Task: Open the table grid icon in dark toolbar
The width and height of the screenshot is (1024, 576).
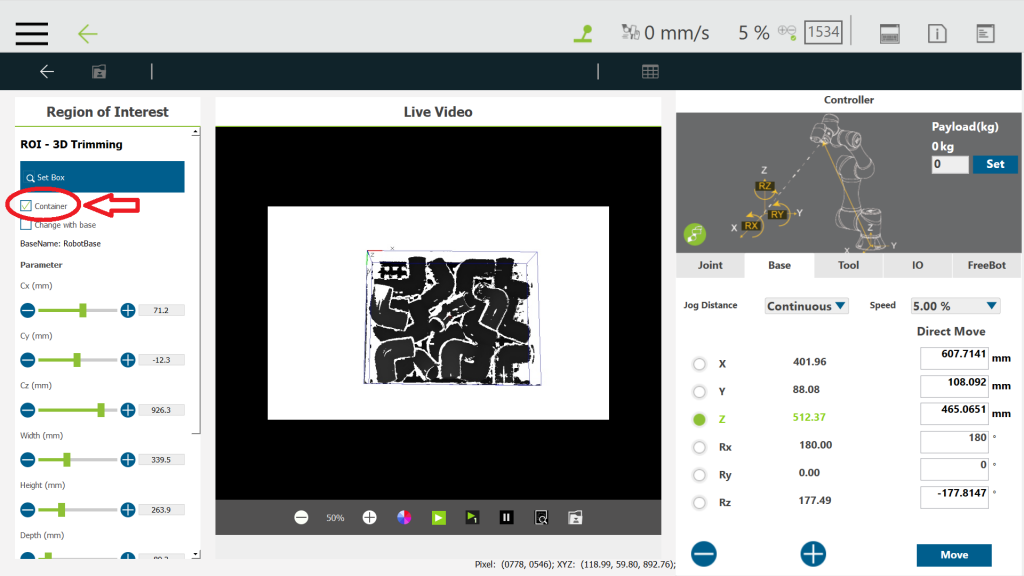Action: click(x=650, y=71)
